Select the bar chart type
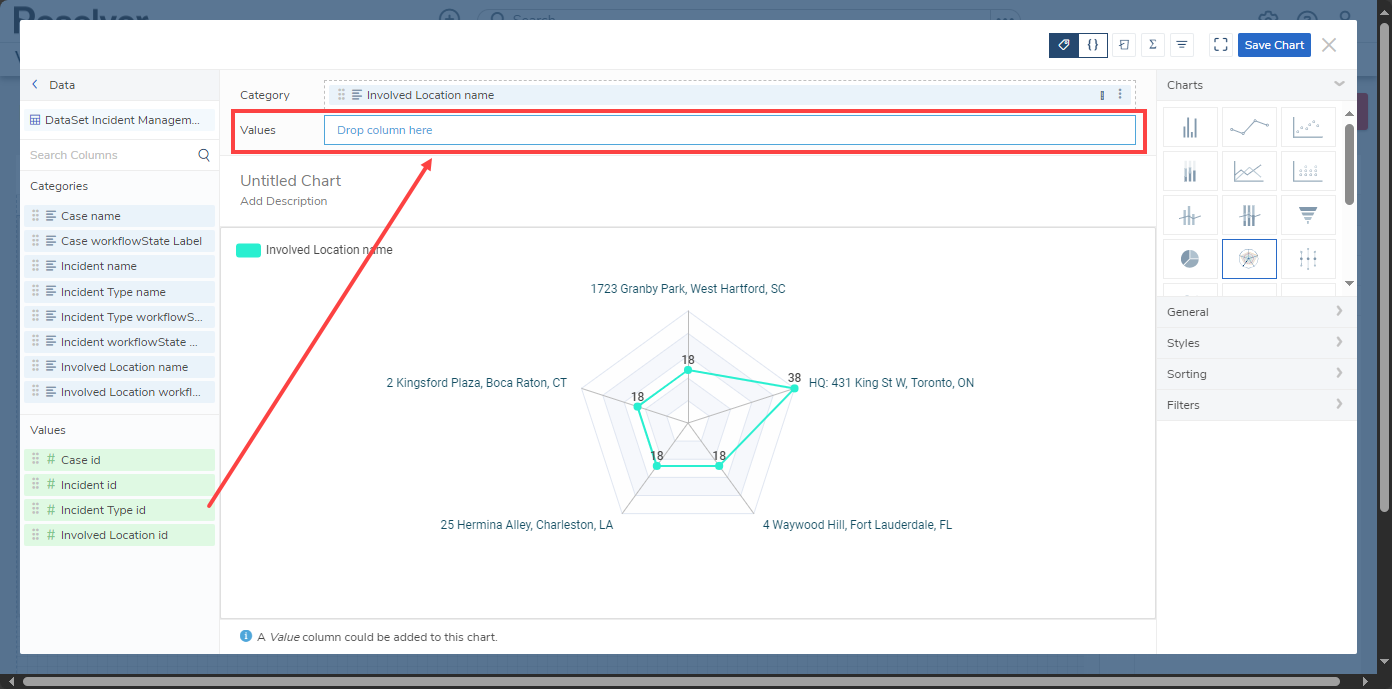Image resolution: width=1392 pixels, height=689 pixels. [x=1190, y=127]
